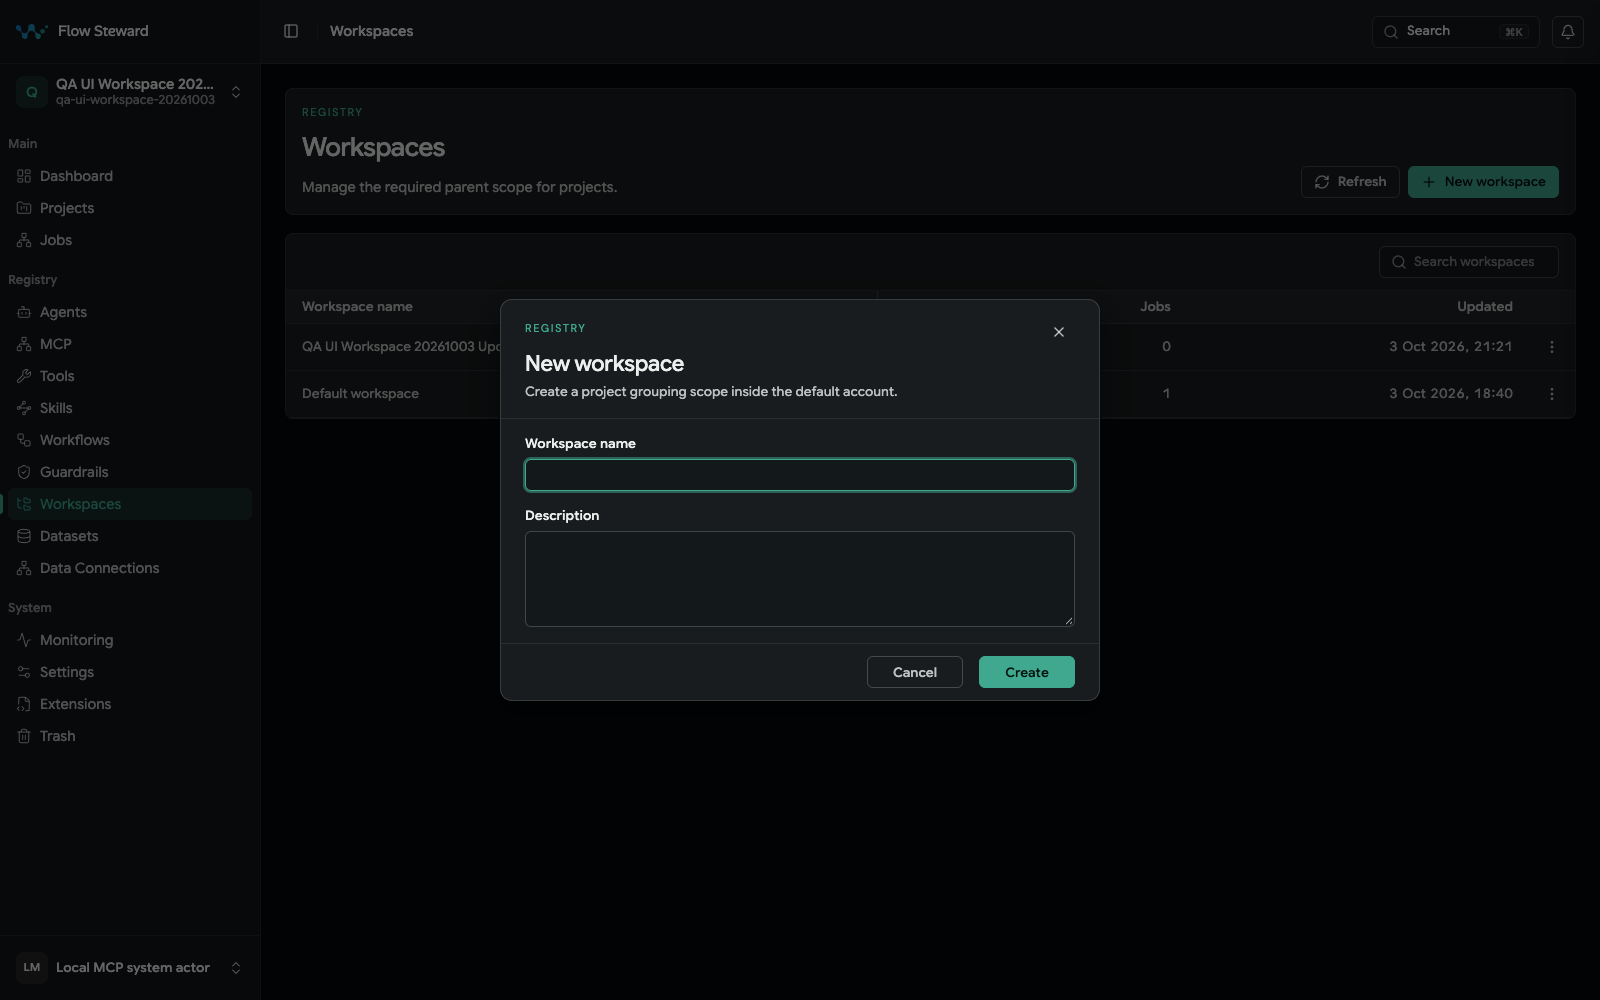Screen dimensions: 1600x1000
Task: Click the Jobs sidebar icon
Action: (24, 240)
